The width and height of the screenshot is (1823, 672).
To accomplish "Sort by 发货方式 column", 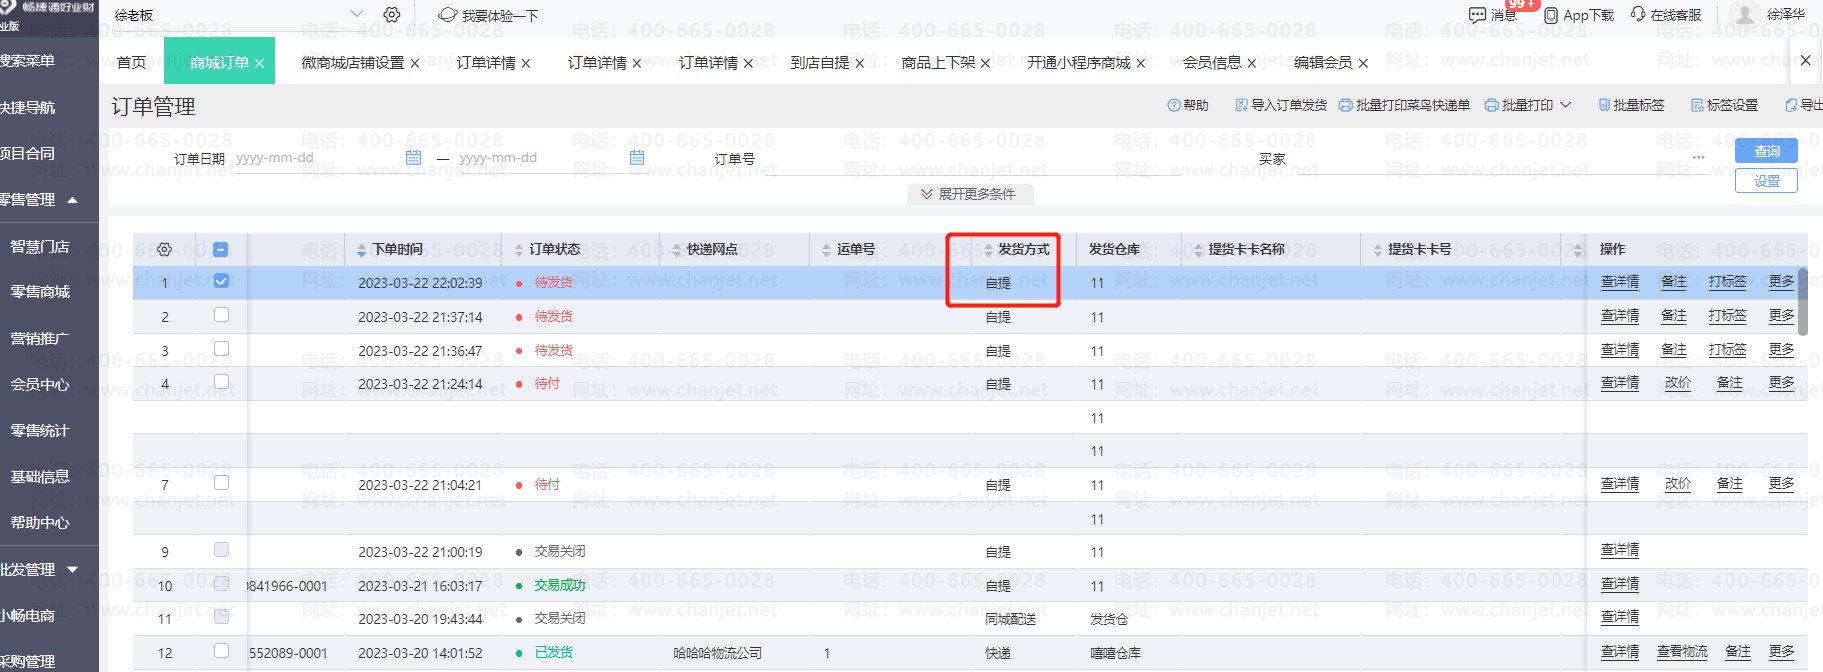I will tap(988, 250).
